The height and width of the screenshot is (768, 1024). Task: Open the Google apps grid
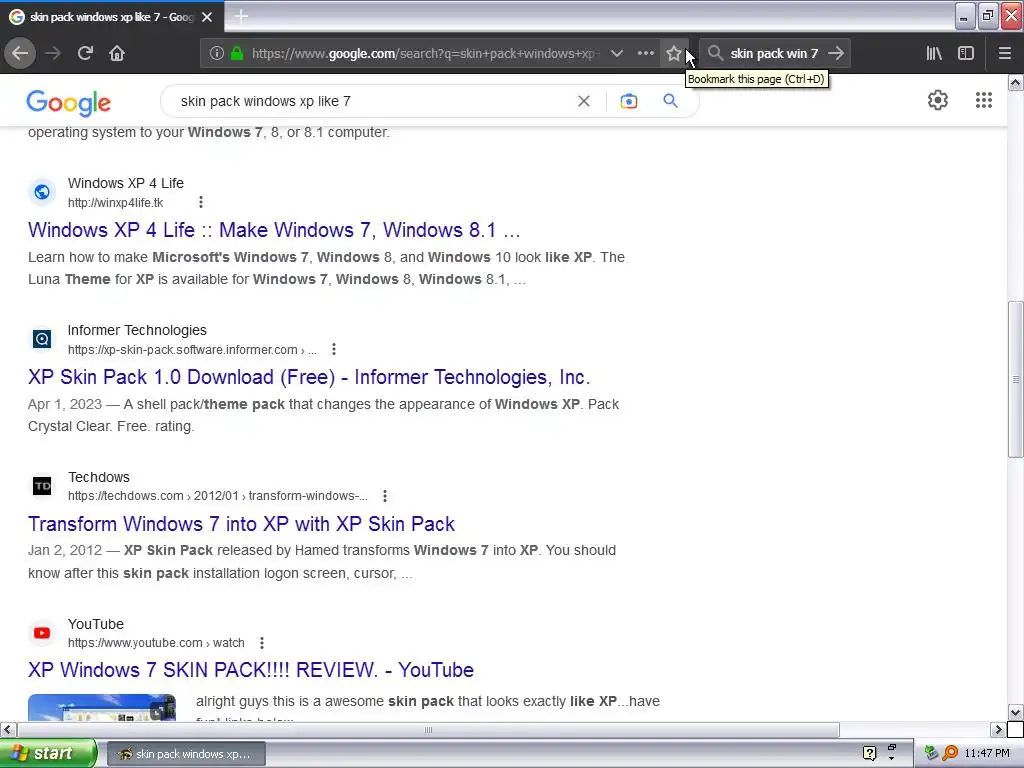tap(984, 100)
